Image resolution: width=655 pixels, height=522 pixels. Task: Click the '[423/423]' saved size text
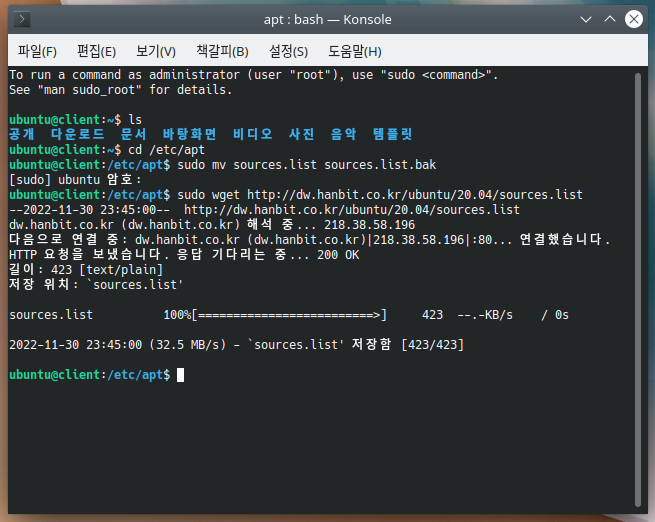click(432, 345)
